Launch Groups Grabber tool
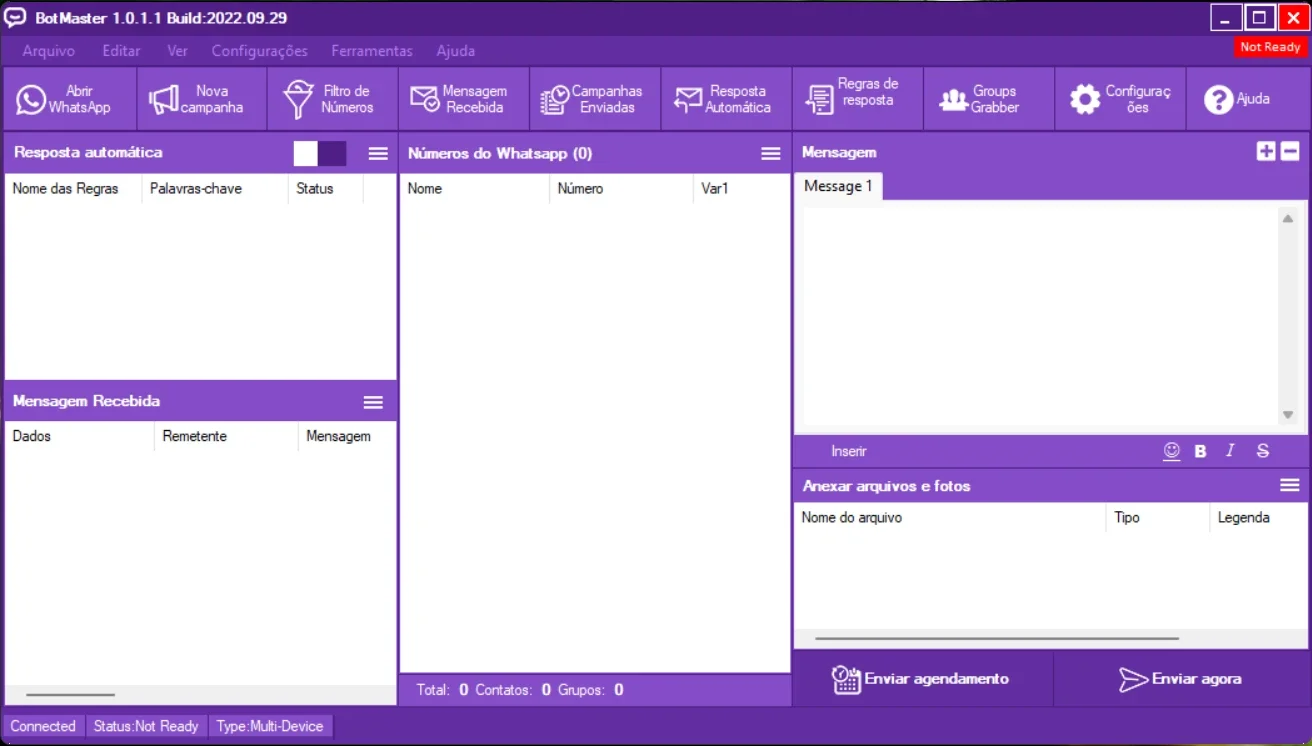 point(953,100)
